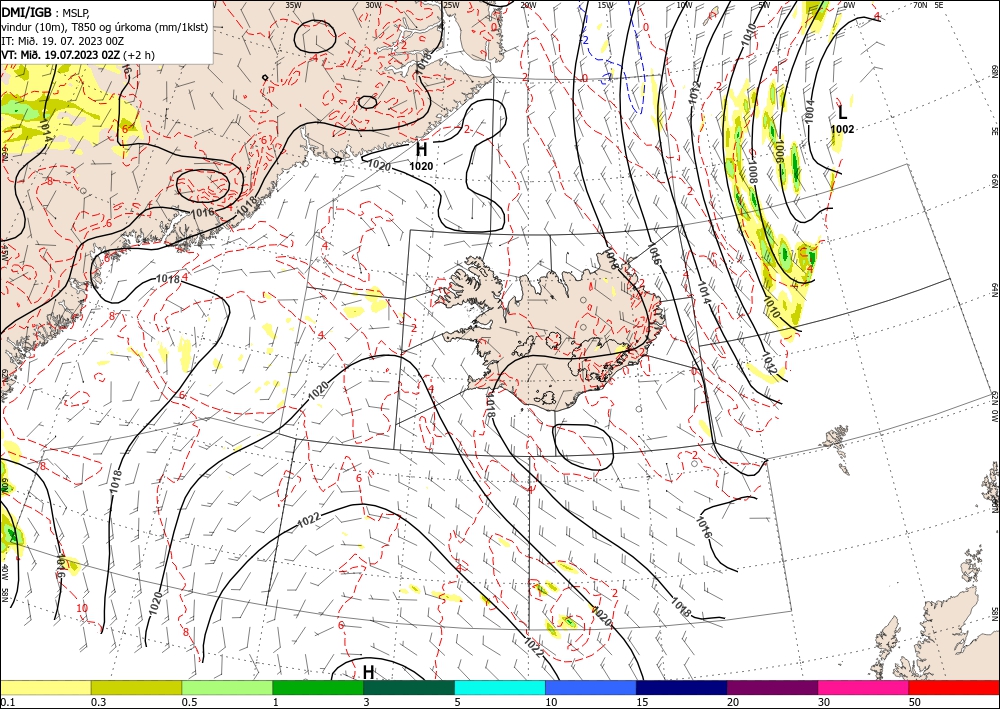Screen dimensions: 1000x709
Task: Click the legend value '50'
Action: 915,702
